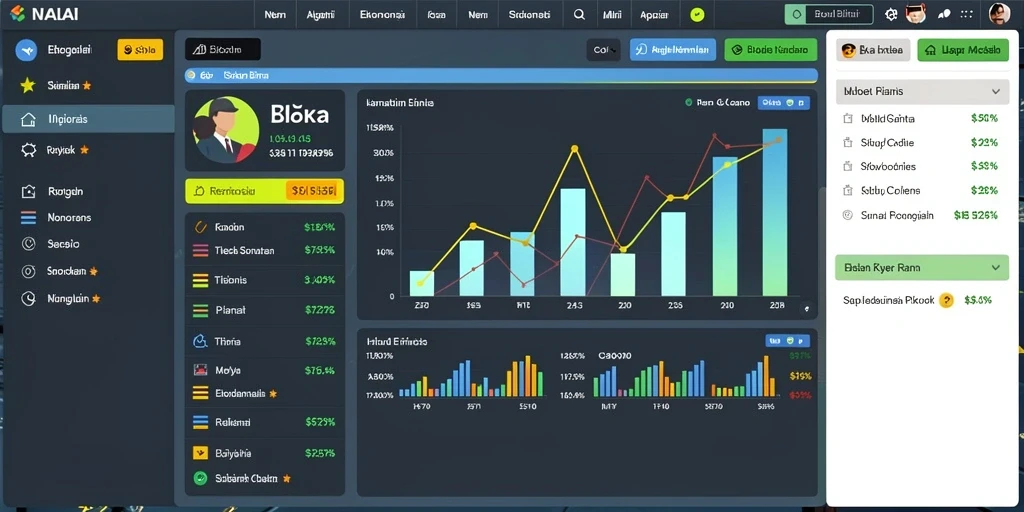Image resolution: width=1024 pixels, height=512 pixels.
Task: Click the Bloka profile avatar card
Action: (265, 131)
